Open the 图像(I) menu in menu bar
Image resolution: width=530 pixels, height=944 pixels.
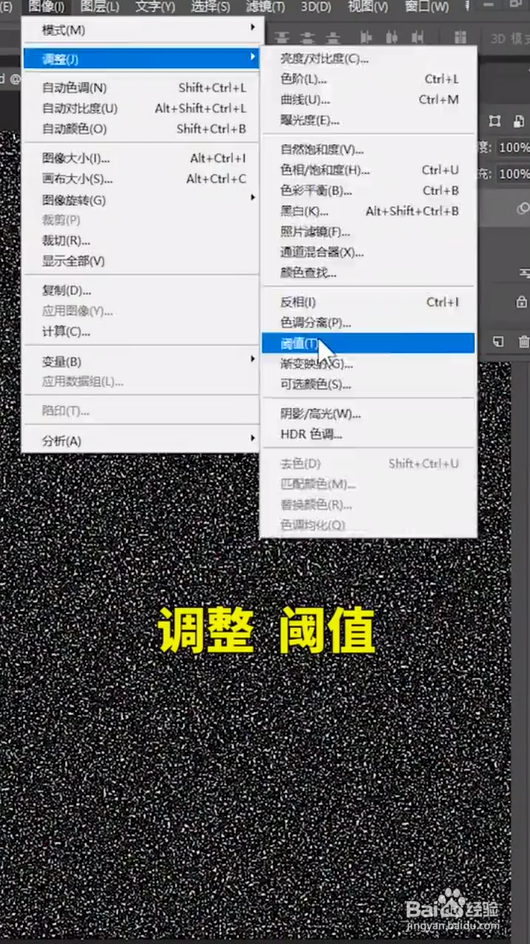point(46,7)
